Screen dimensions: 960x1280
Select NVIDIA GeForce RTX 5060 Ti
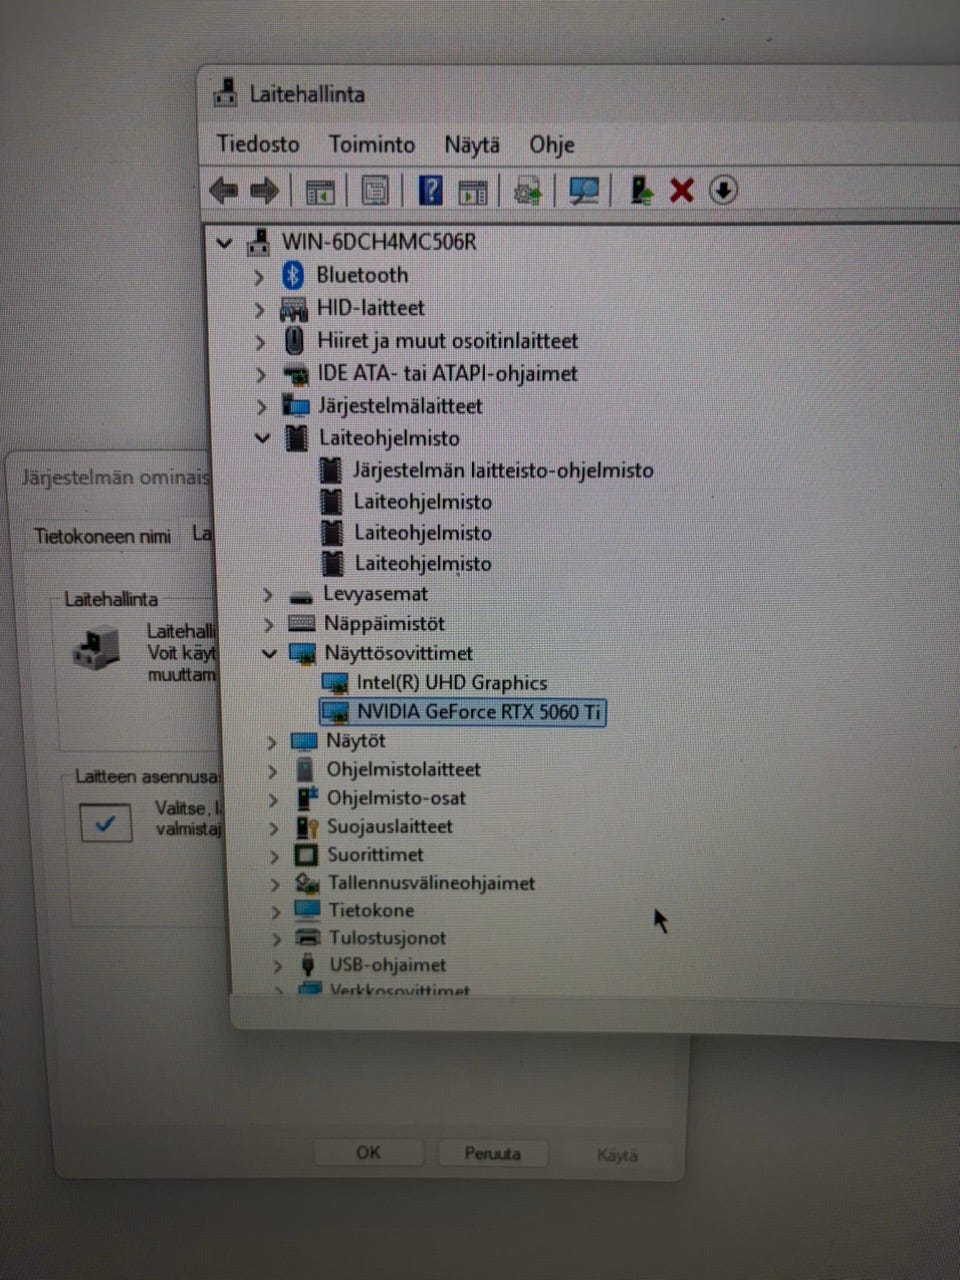[463, 712]
